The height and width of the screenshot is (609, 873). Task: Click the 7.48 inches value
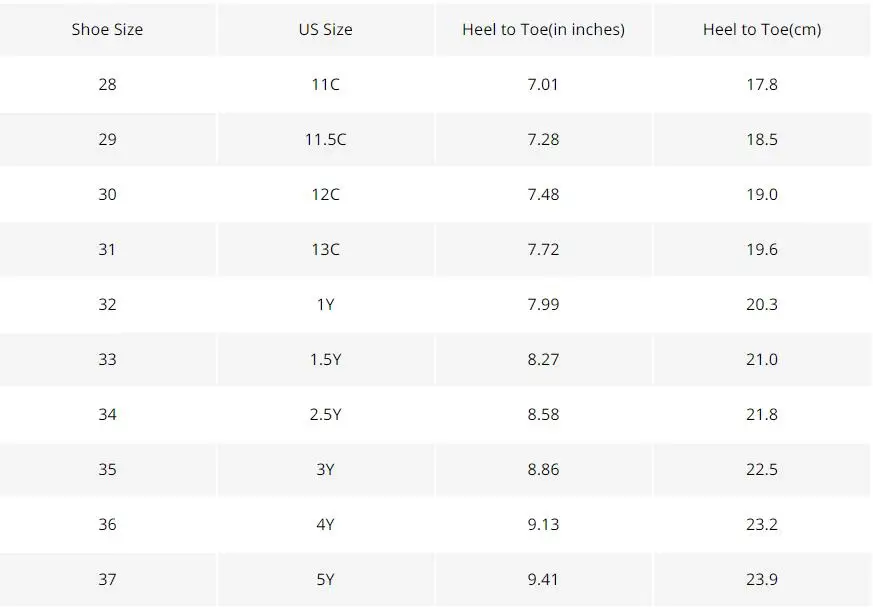[543, 194]
